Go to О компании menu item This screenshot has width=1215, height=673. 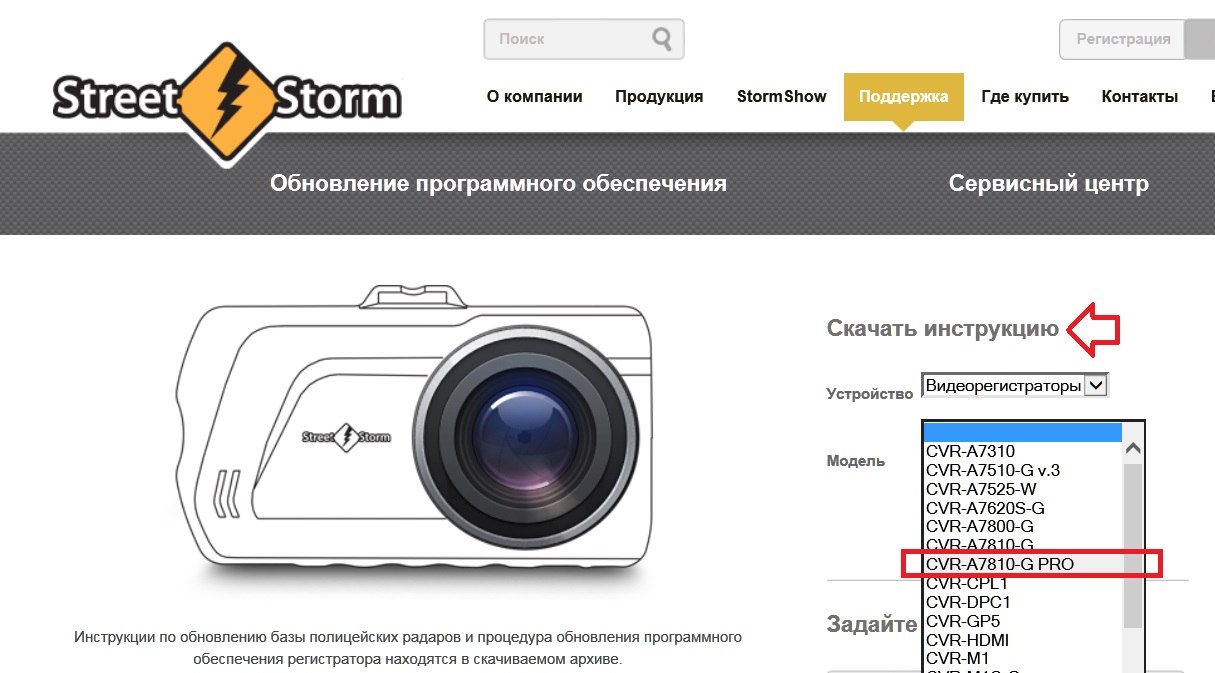534,97
